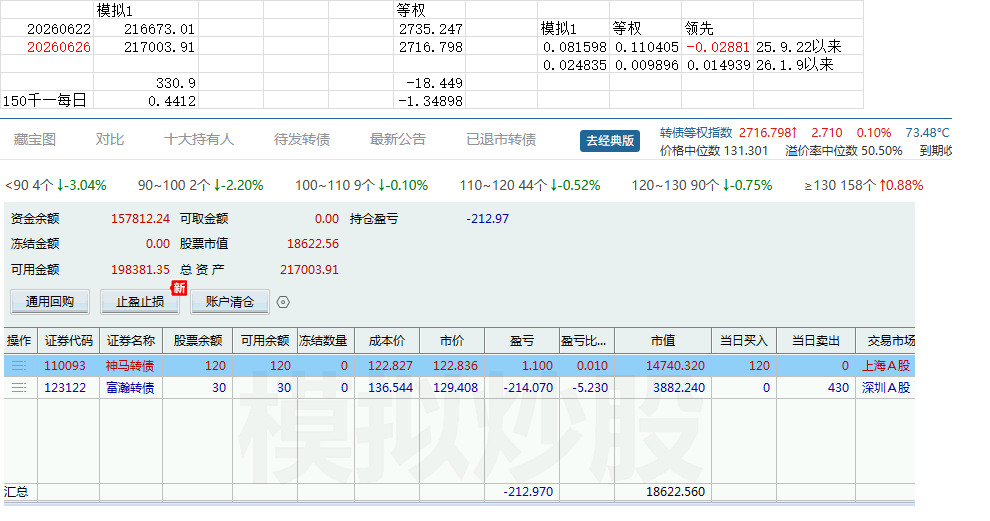Filter by 90~100 2个 price range
The width and height of the screenshot is (990, 521).
[201, 186]
